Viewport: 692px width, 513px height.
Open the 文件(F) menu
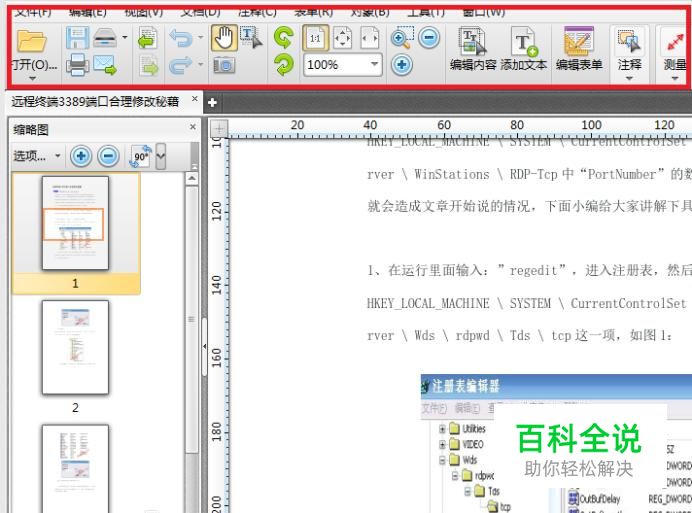[32, 12]
